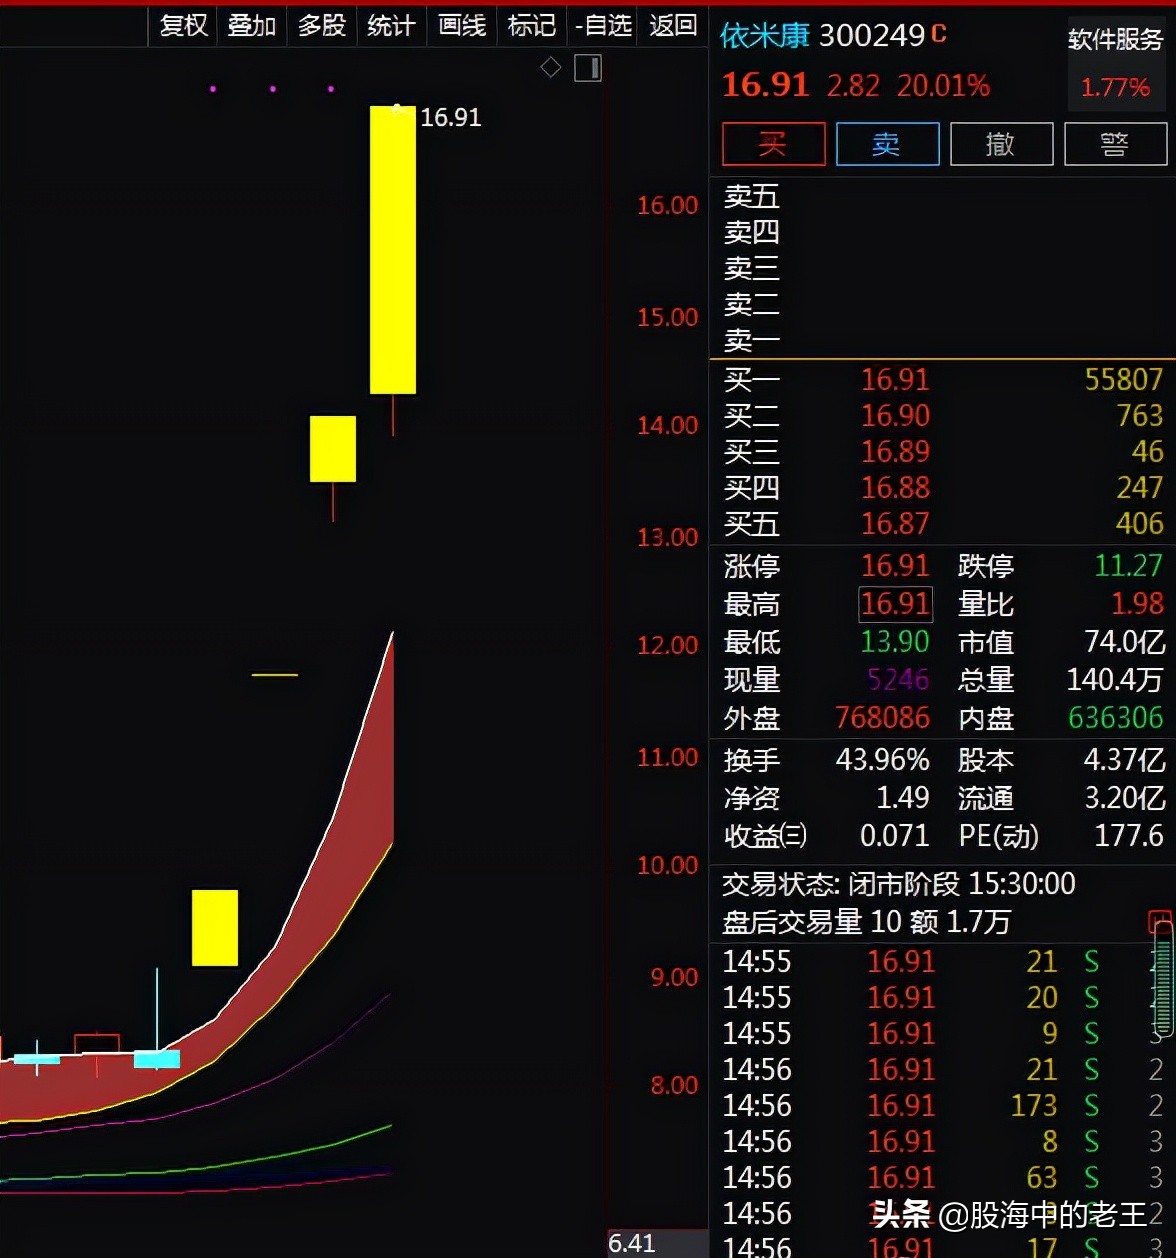The width and height of the screenshot is (1176, 1258).
Task: Click the 涨停 limit-up price 16.91
Action: point(895,566)
